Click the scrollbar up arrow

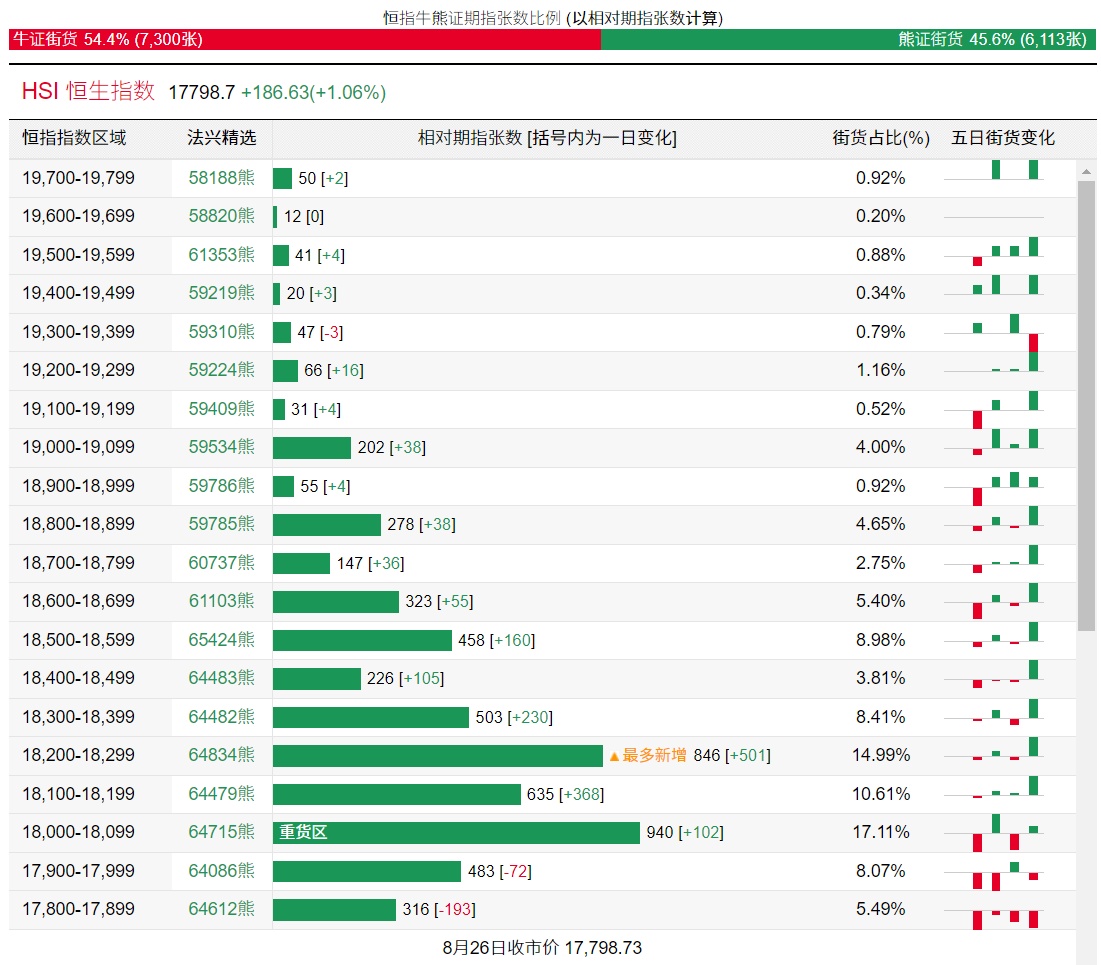[x=1086, y=171]
